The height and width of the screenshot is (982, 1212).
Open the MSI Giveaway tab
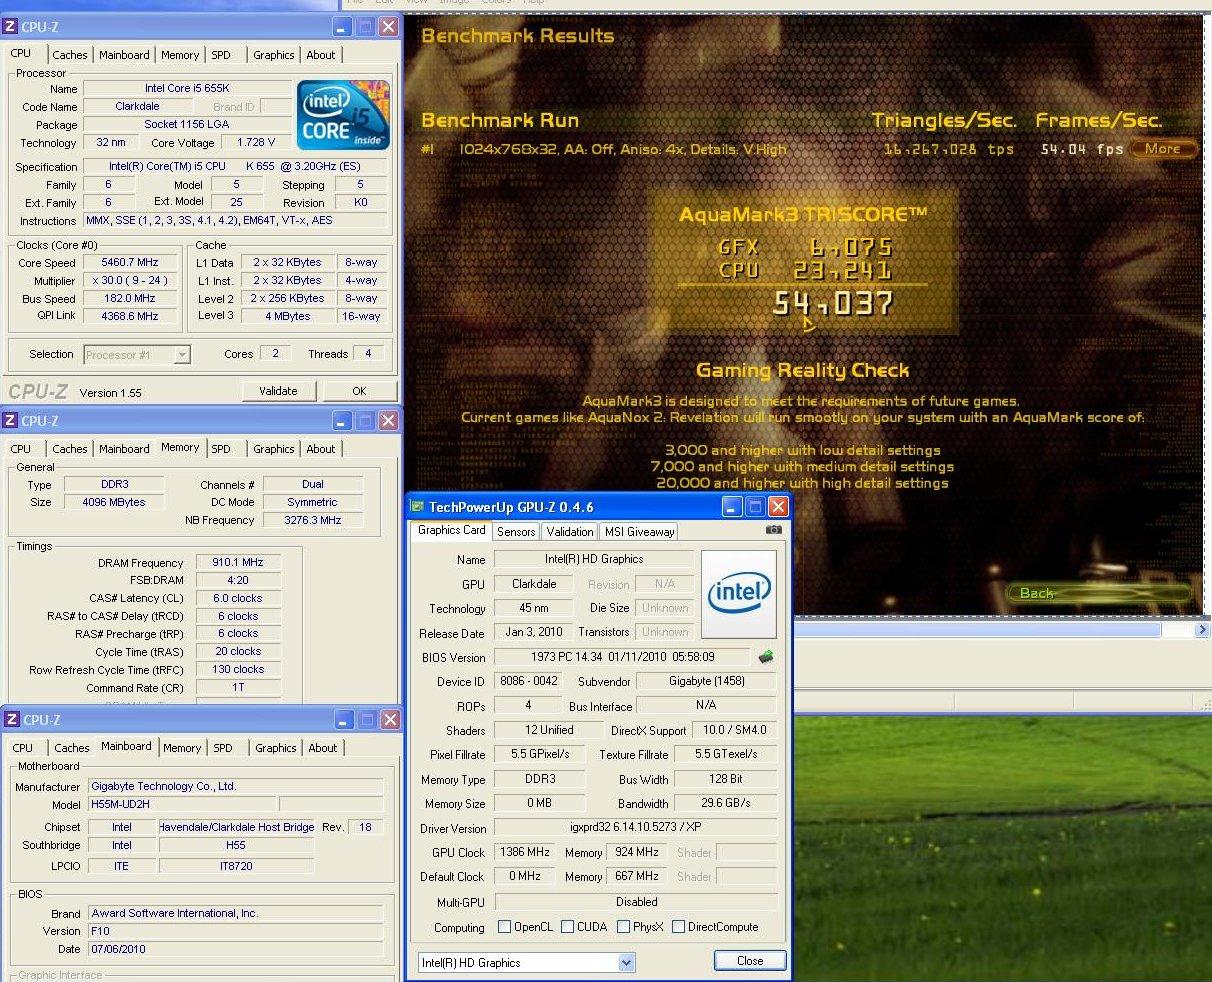click(639, 532)
